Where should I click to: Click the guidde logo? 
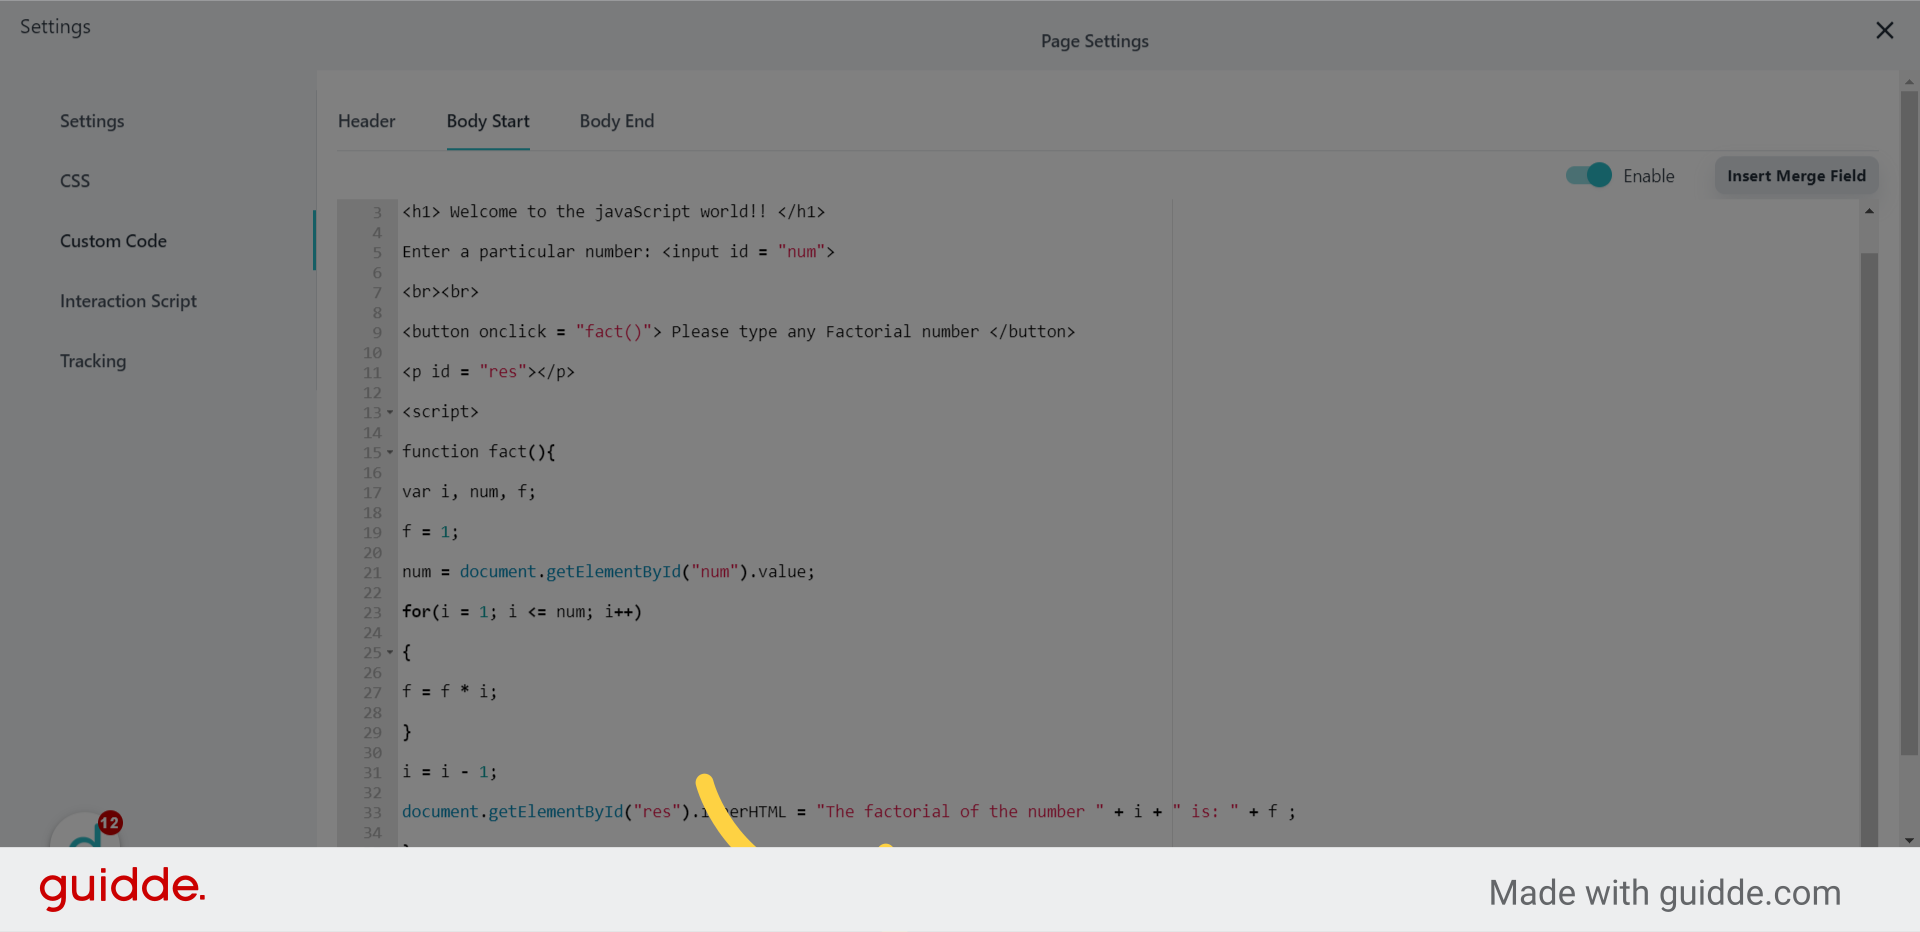122,888
